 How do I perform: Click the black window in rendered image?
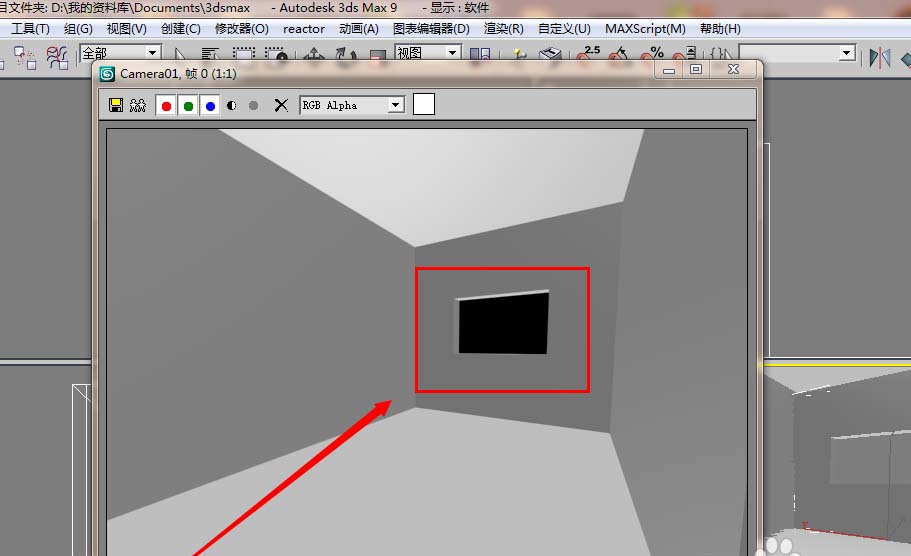[503, 323]
